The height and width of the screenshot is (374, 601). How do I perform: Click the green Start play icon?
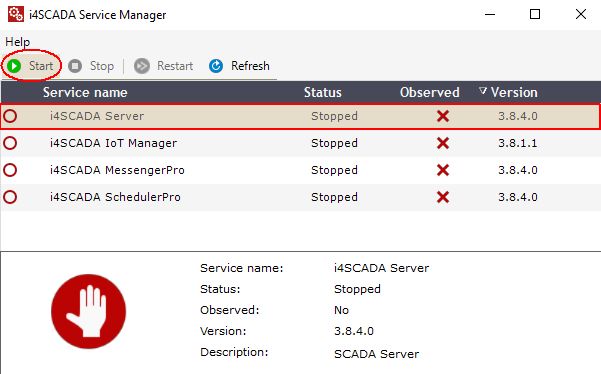(14, 66)
